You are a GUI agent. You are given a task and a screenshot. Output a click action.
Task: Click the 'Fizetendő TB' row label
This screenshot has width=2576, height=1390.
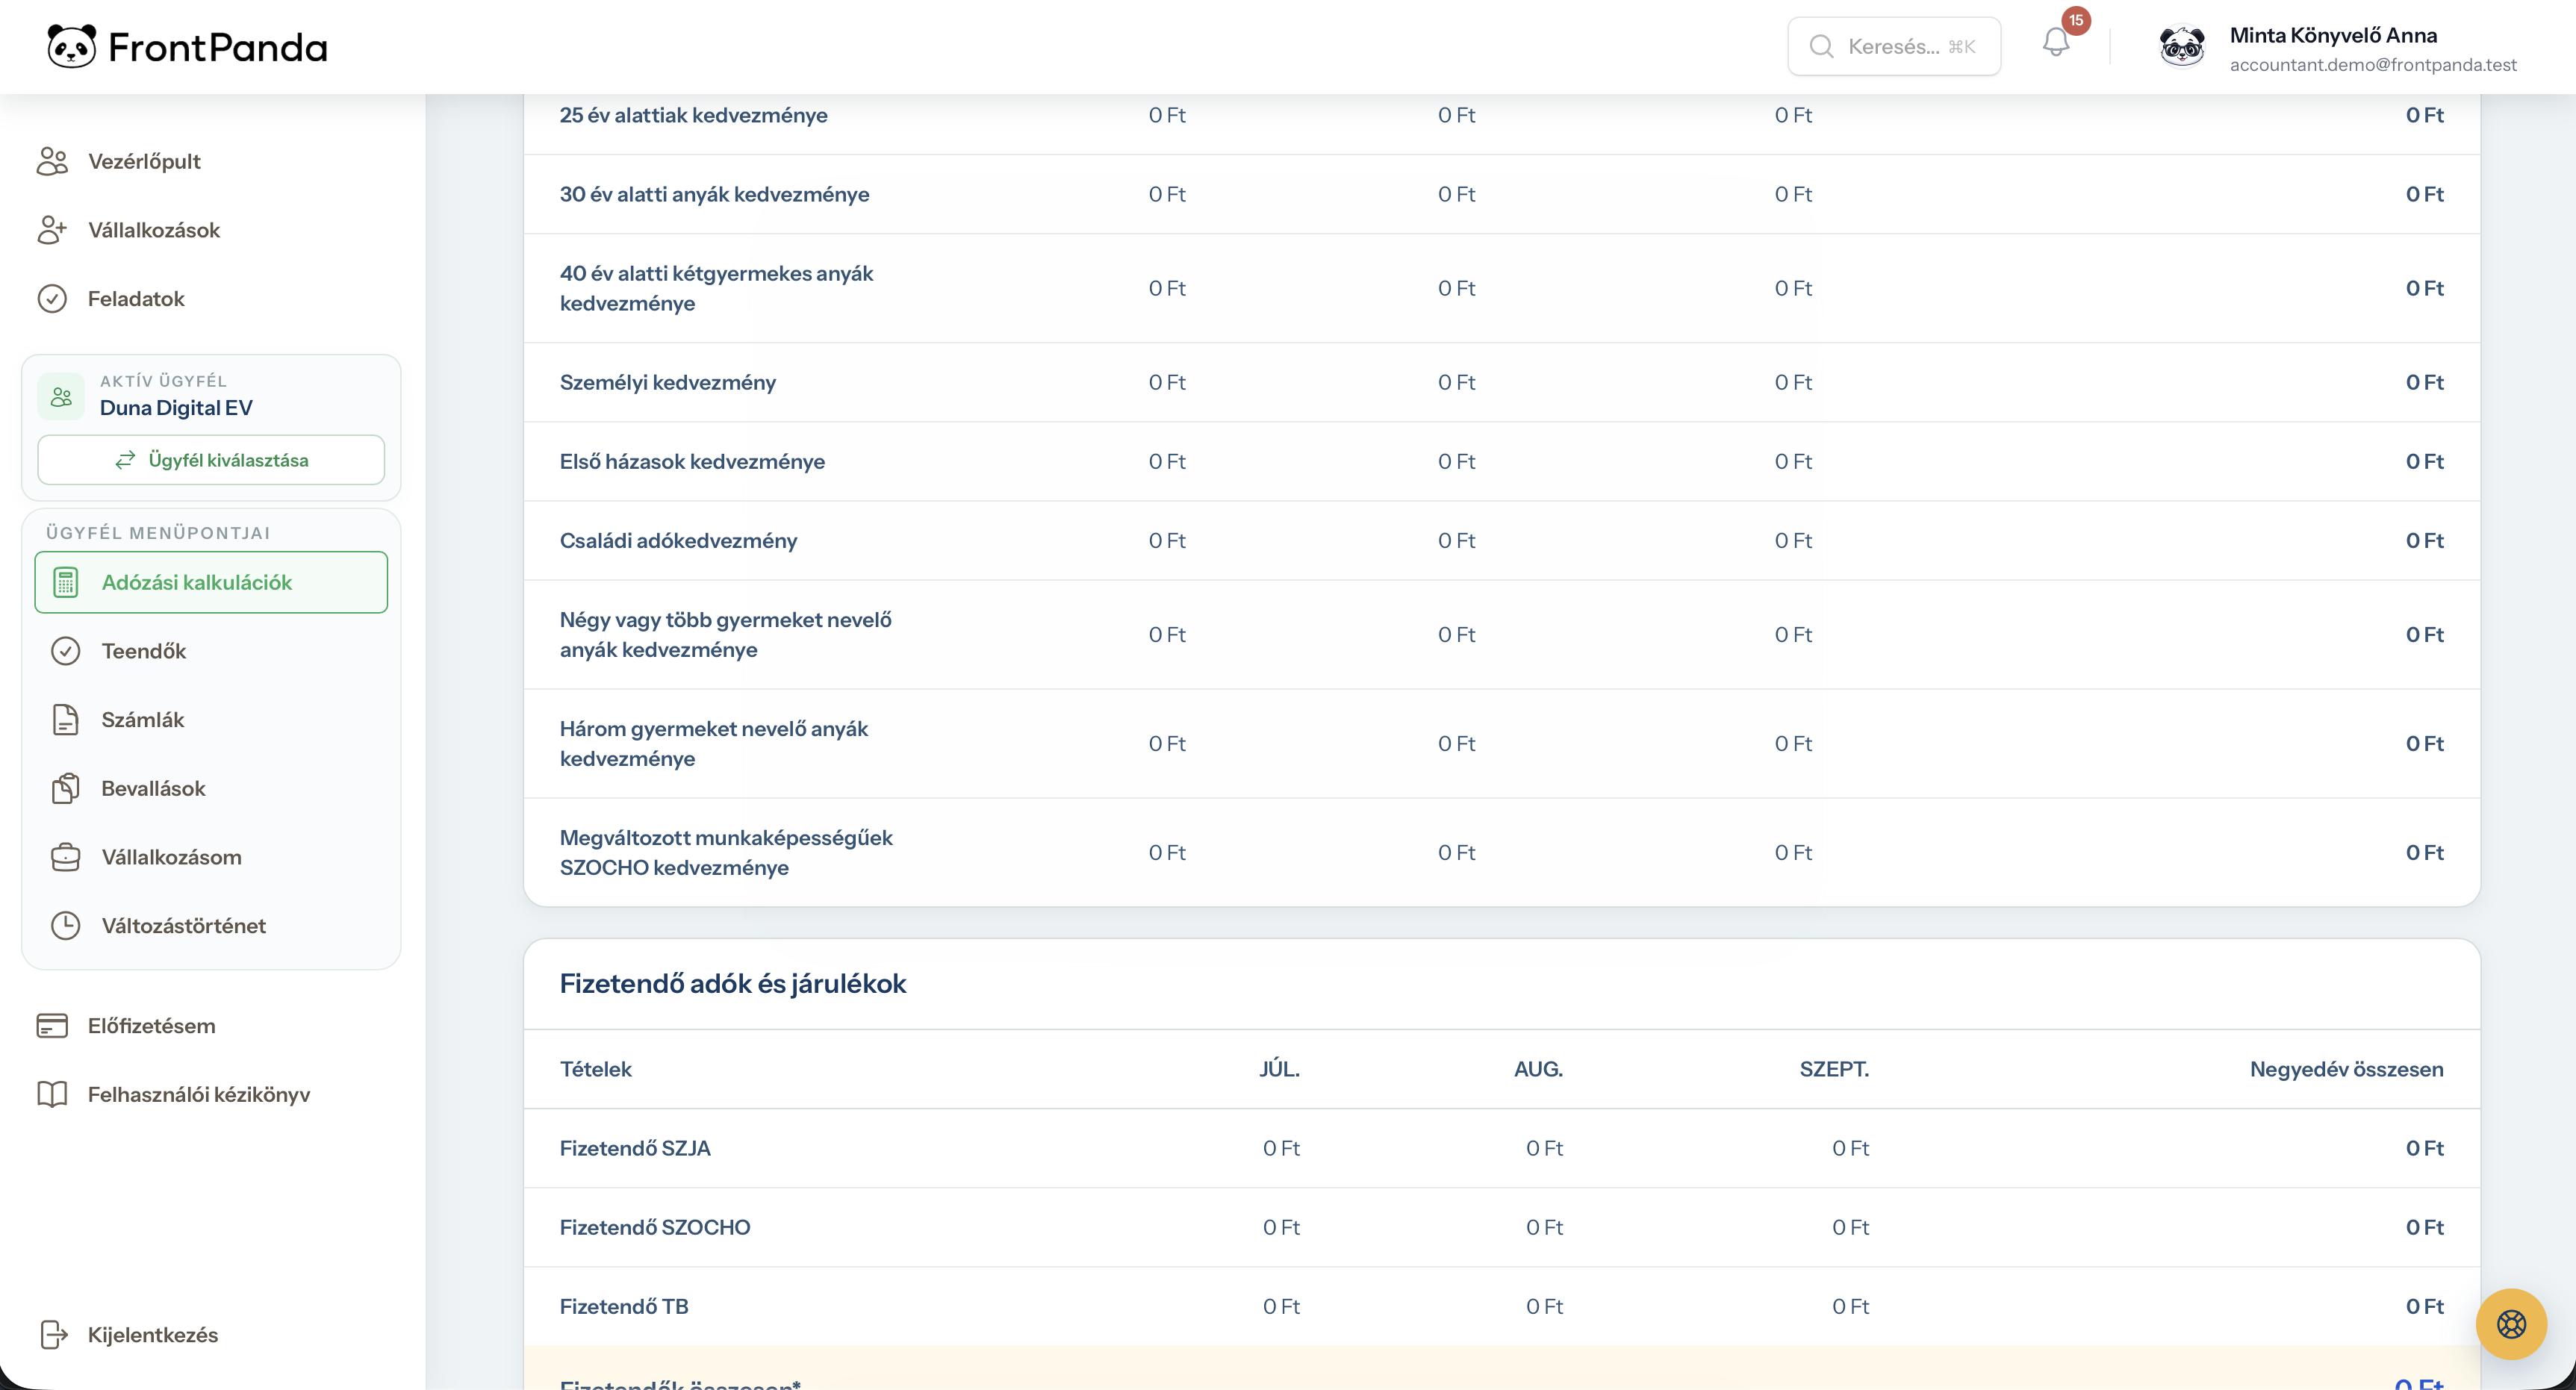pos(624,1306)
